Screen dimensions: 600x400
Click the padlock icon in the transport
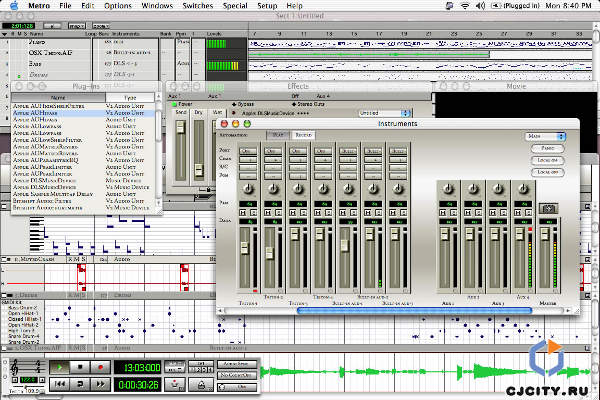(x=201, y=384)
